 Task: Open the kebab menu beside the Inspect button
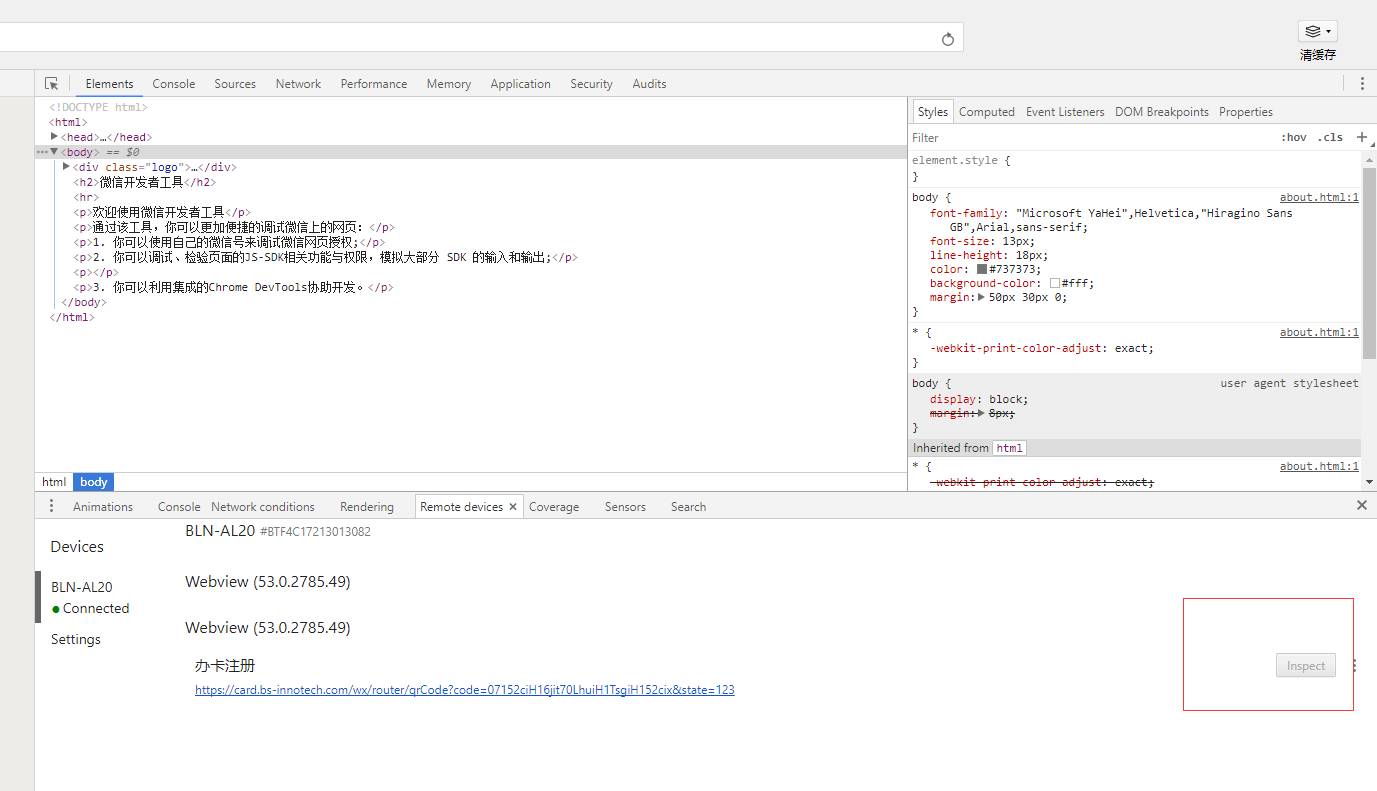(1354, 666)
